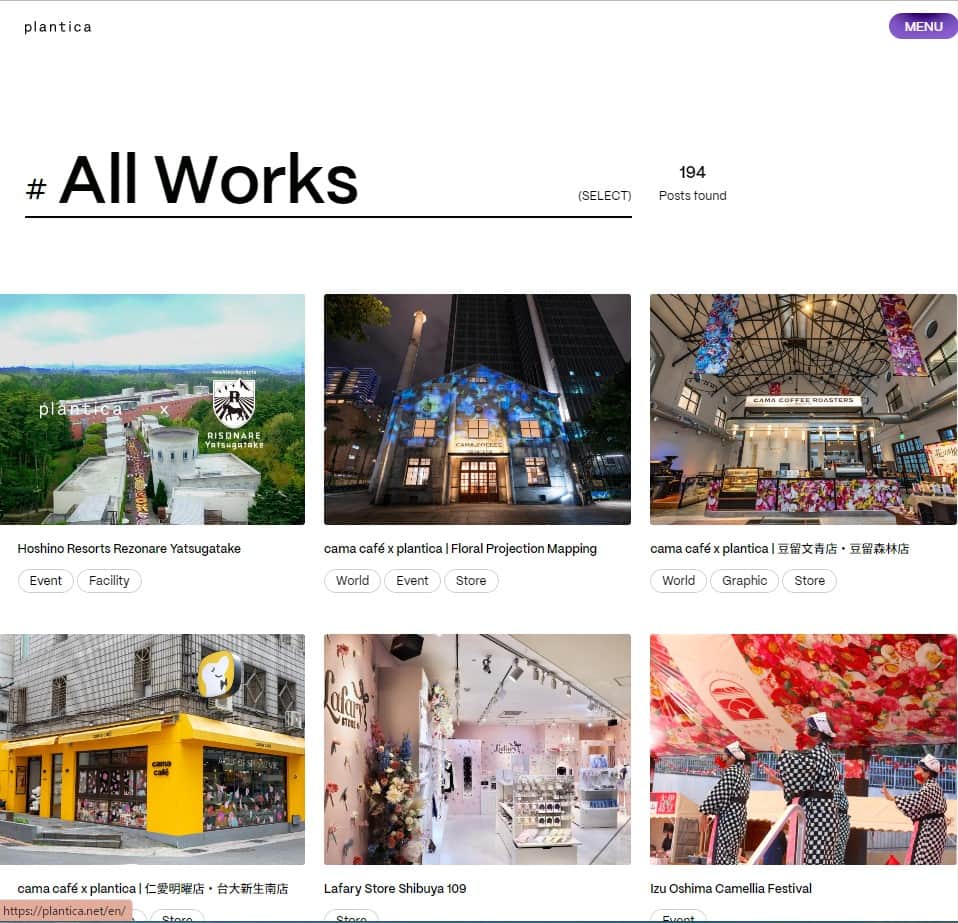Select the Event tag under Floral Projection Mapping
Image resolution: width=958 pixels, height=923 pixels.
tap(412, 581)
